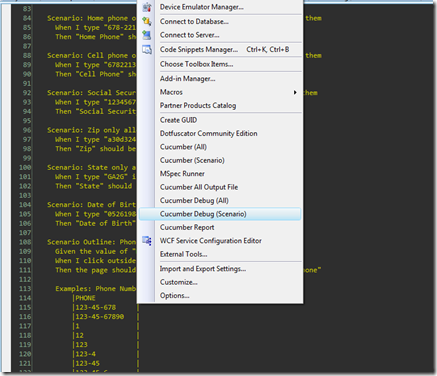The width and height of the screenshot is (437, 376).
Task: Click 'Scenario: Cell phone' text on line 88
Action: tap(87, 56)
